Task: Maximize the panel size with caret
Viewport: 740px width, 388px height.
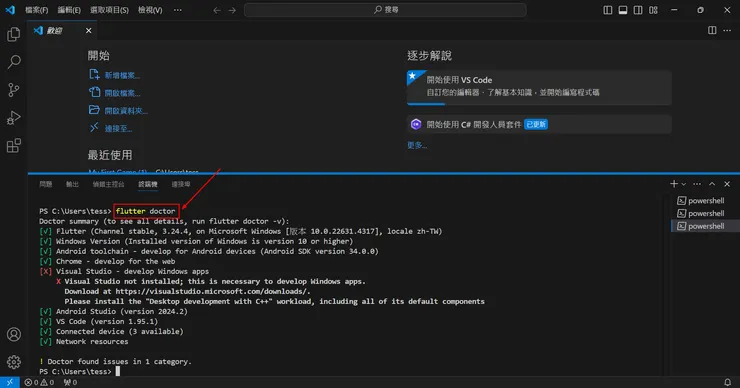Action: click(712, 184)
